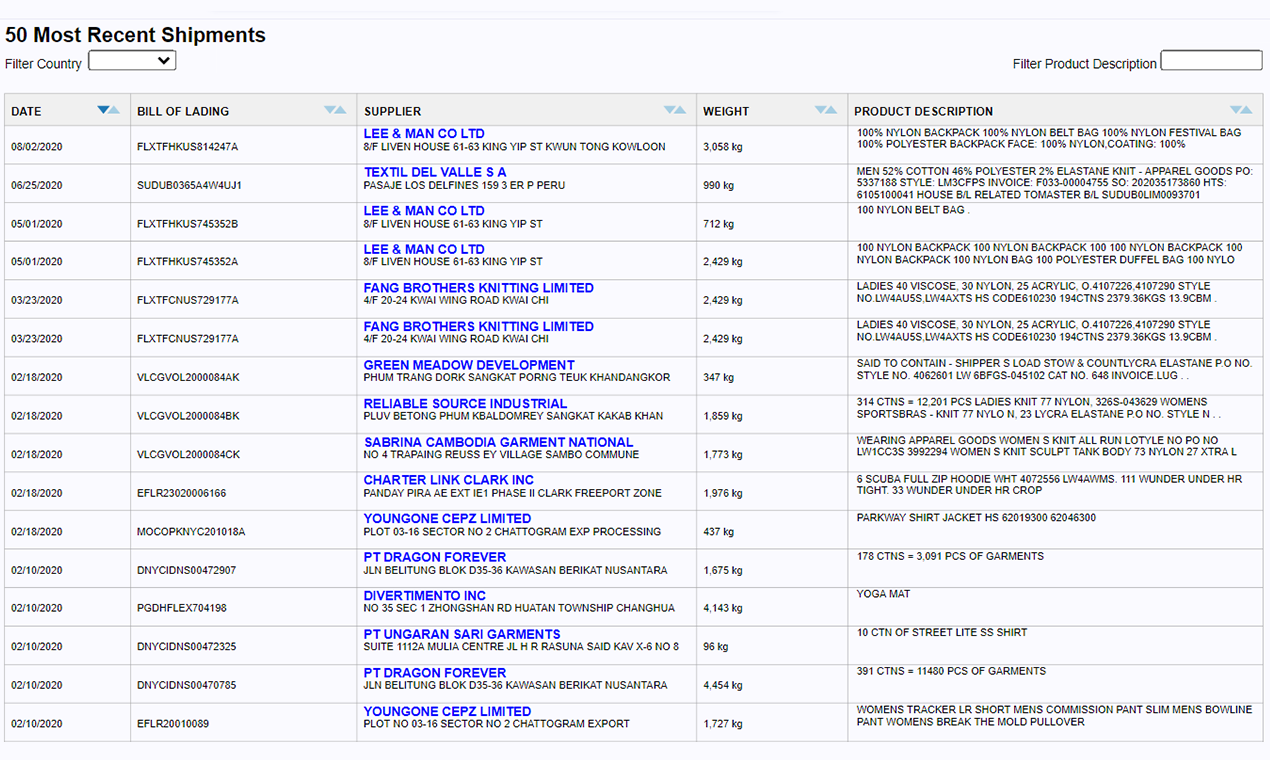
Task: Open the CHARTER LINK CLARK INC supplier link
Action: point(449,480)
